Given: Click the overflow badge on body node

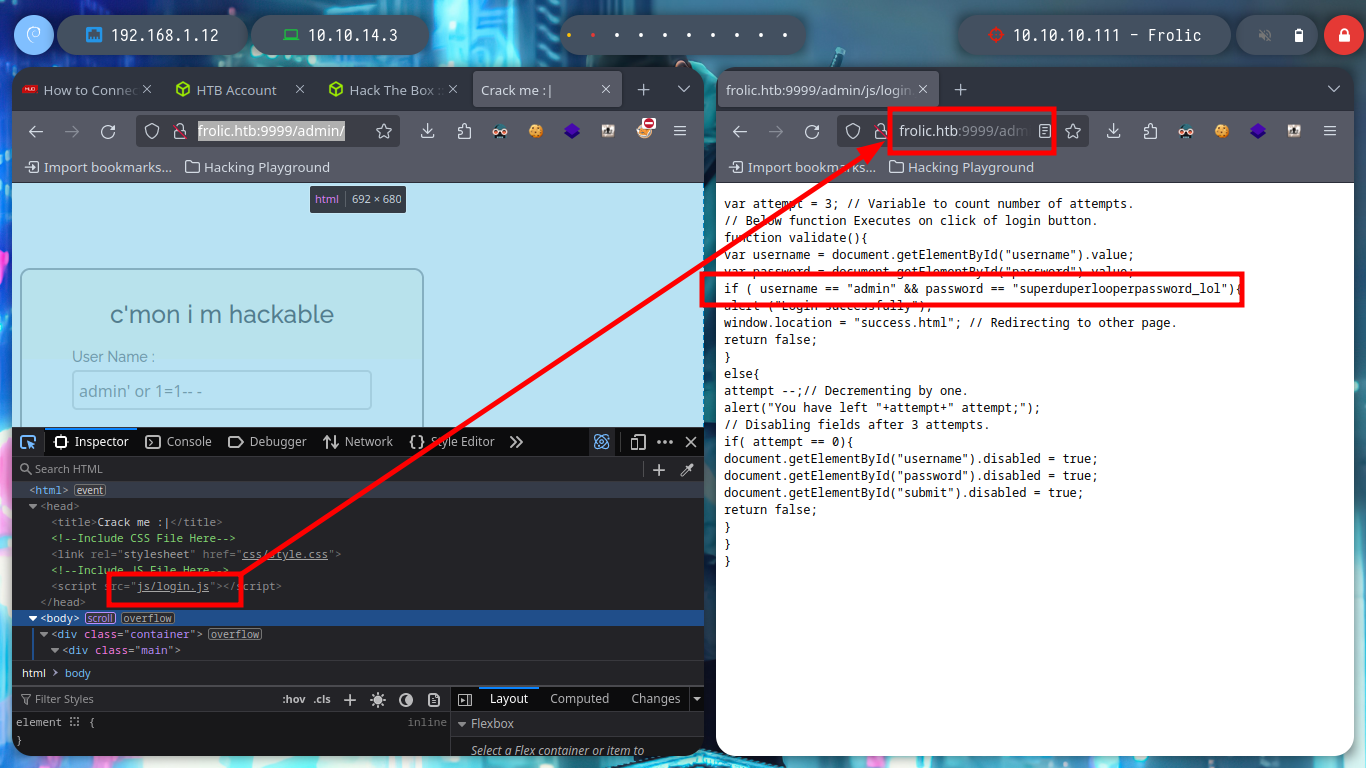Looking at the screenshot, I should (x=148, y=619).
